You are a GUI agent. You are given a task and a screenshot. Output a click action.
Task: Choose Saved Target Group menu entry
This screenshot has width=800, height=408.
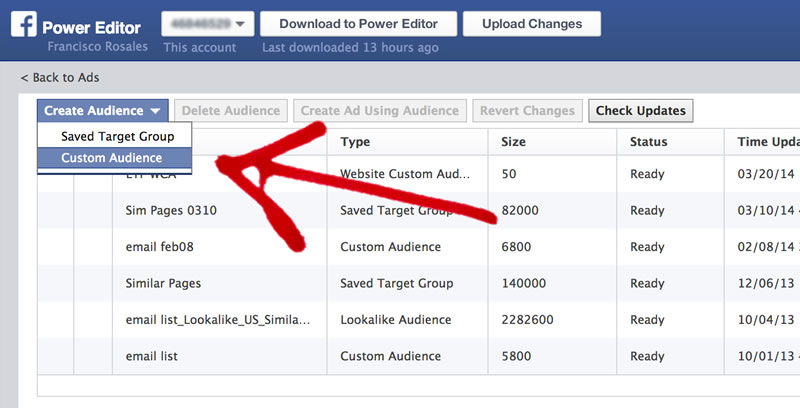tap(117, 136)
